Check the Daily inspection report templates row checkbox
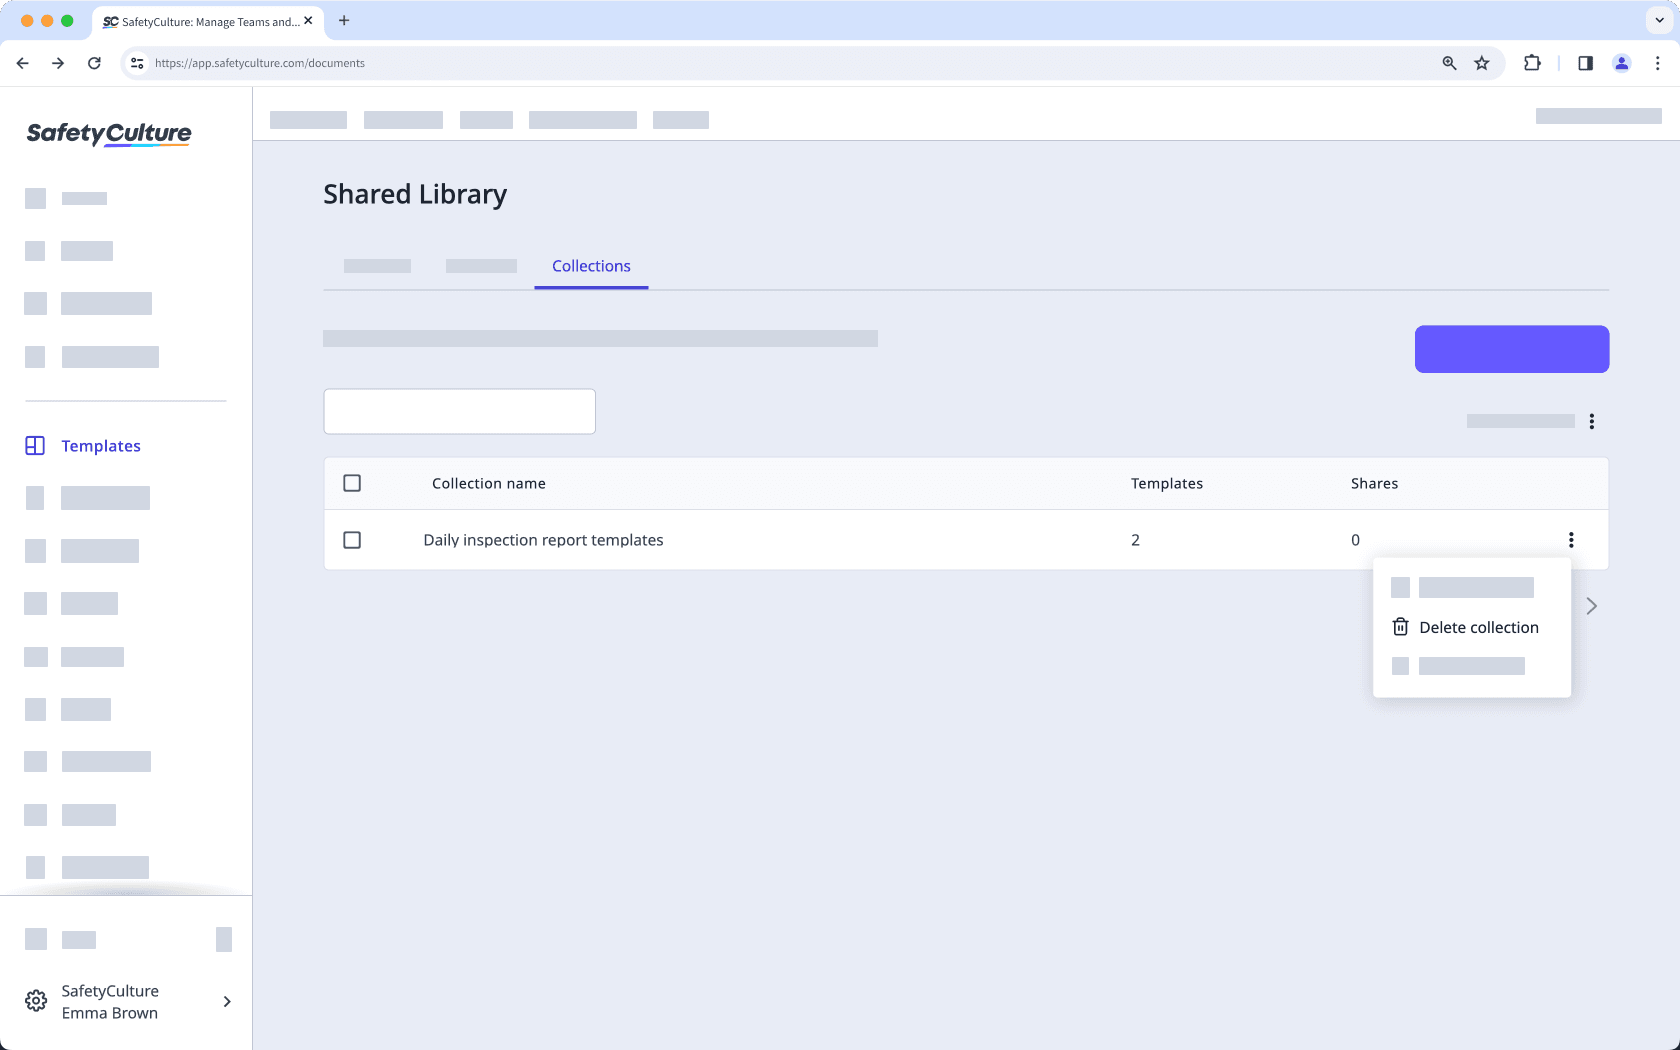Viewport: 1680px width, 1050px height. [x=352, y=540]
